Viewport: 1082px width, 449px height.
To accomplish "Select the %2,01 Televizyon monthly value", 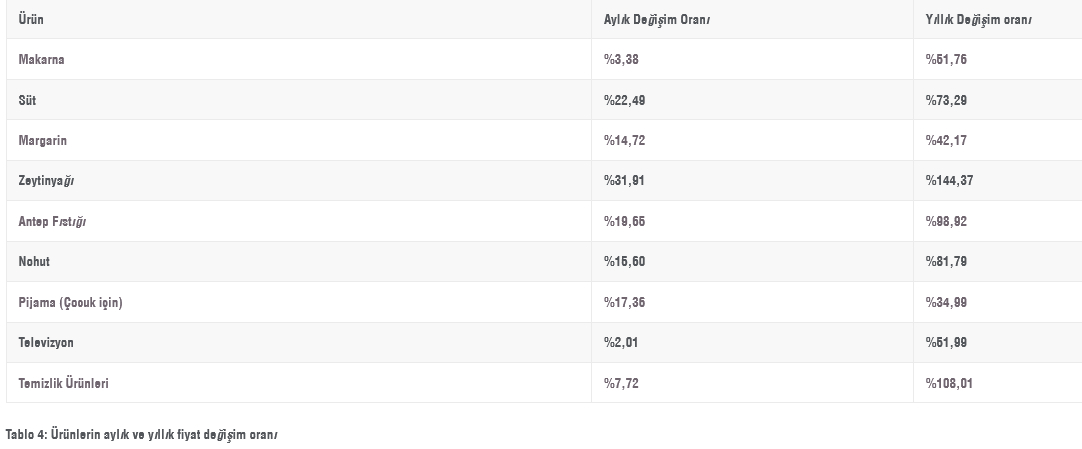I will pyautogui.click(x=621, y=342).
